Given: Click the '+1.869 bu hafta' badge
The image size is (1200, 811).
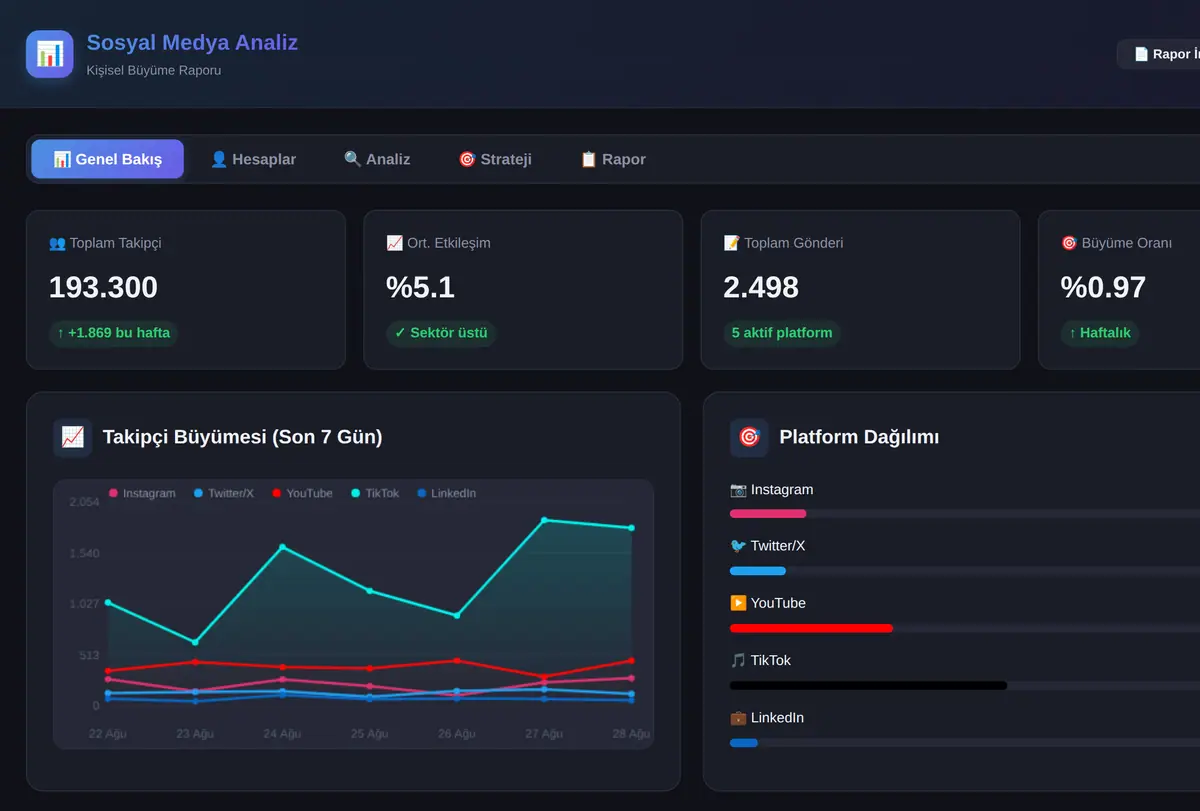Looking at the screenshot, I should click(113, 333).
